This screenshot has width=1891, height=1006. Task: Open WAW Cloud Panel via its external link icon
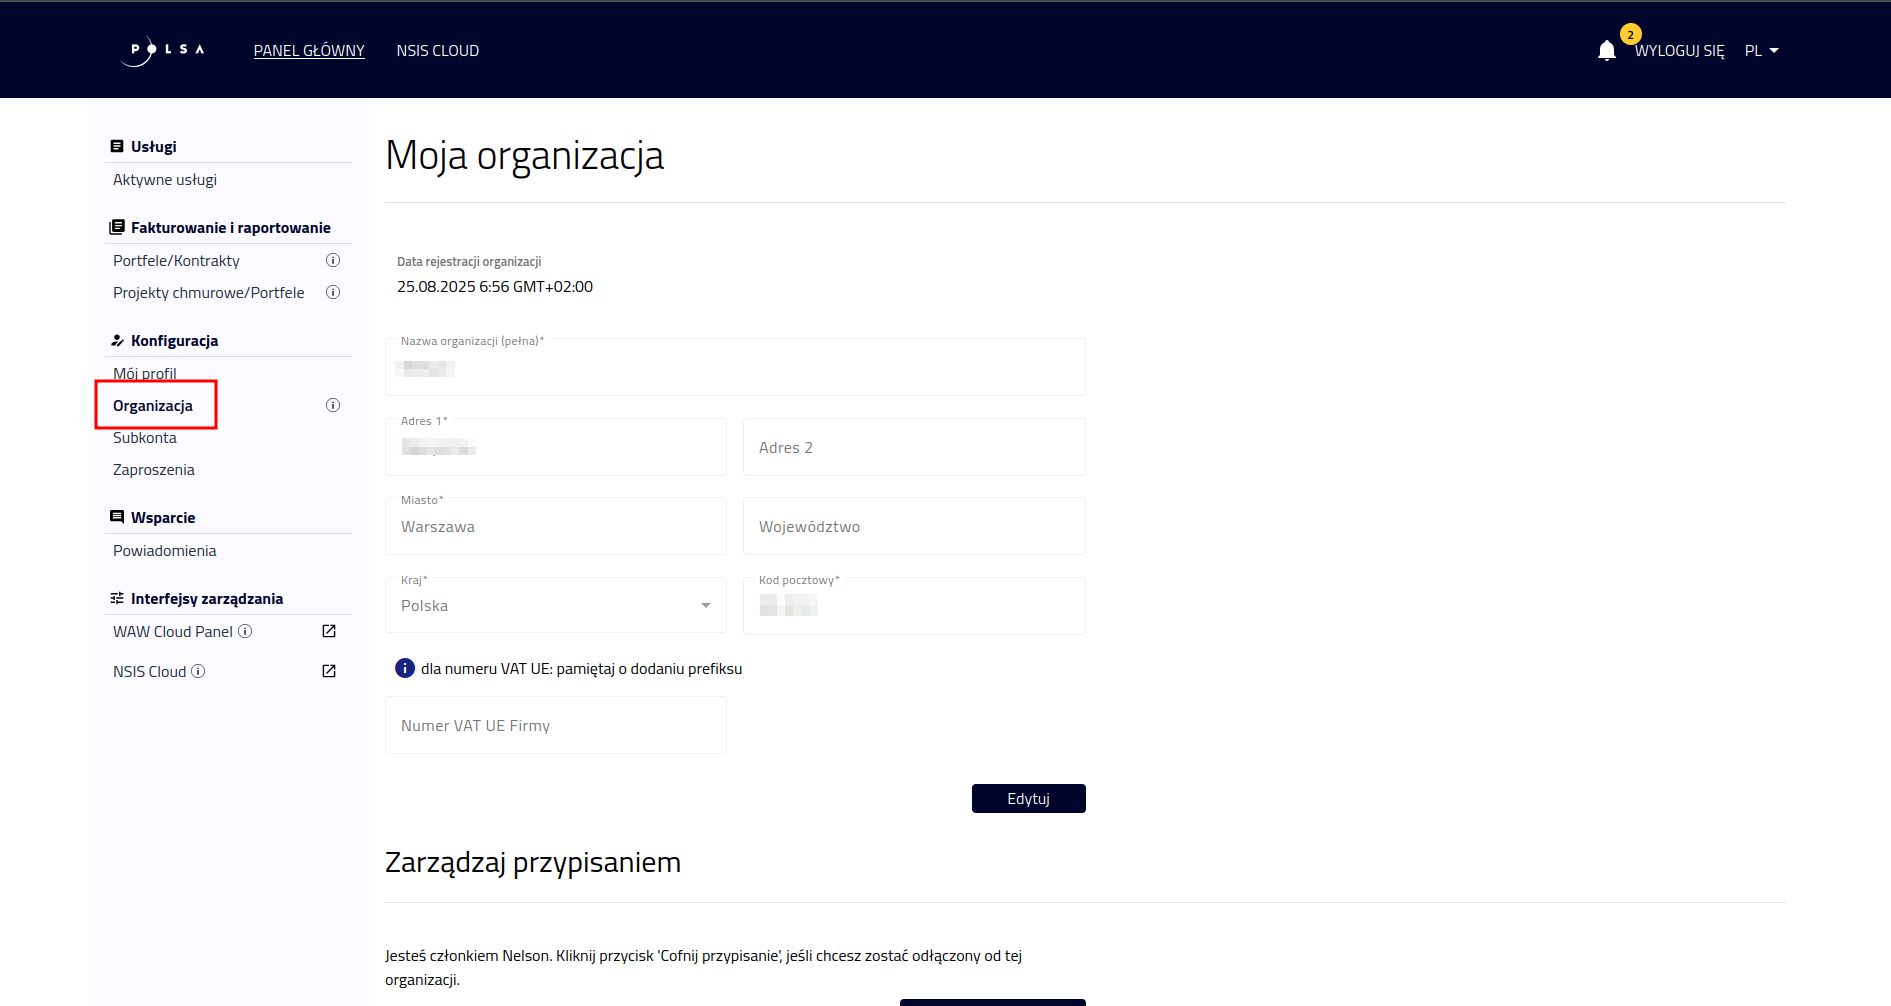coord(328,631)
